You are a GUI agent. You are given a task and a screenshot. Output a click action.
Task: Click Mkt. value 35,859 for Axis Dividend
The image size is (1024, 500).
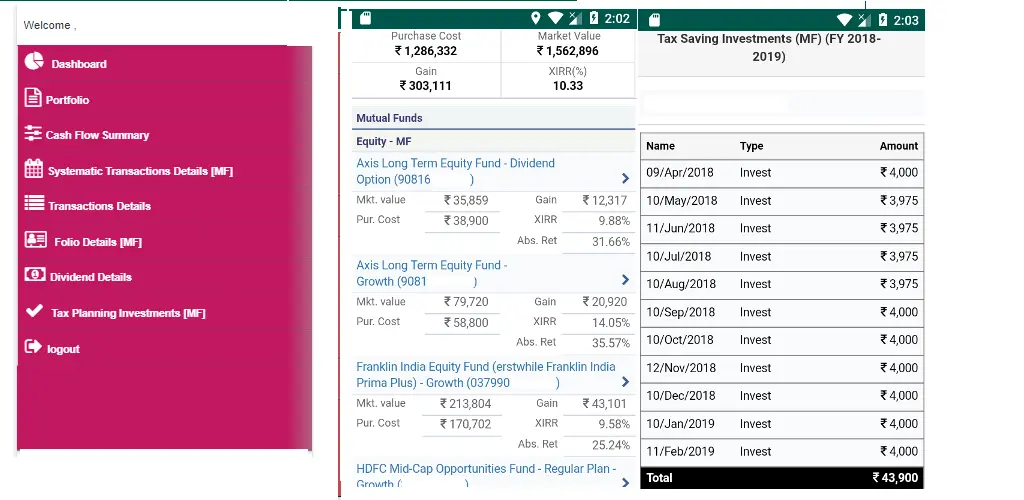coord(466,200)
